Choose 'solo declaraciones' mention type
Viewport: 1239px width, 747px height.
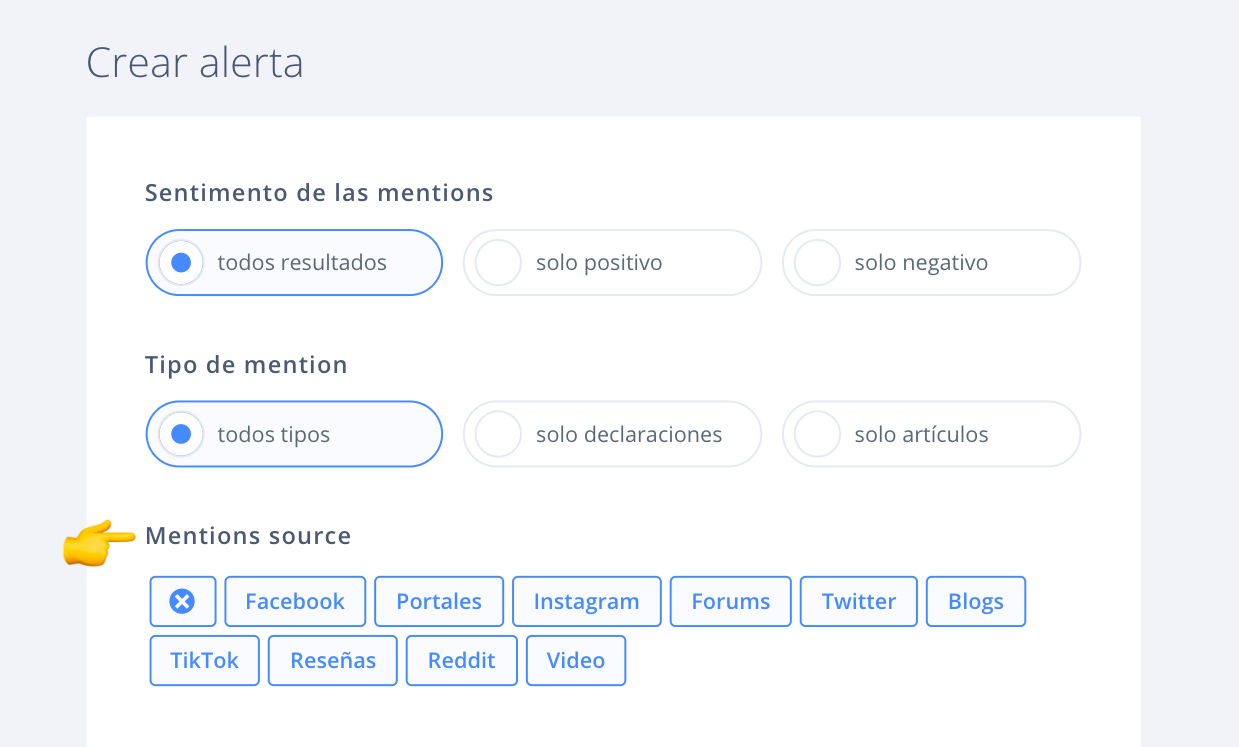click(x=612, y=434)
